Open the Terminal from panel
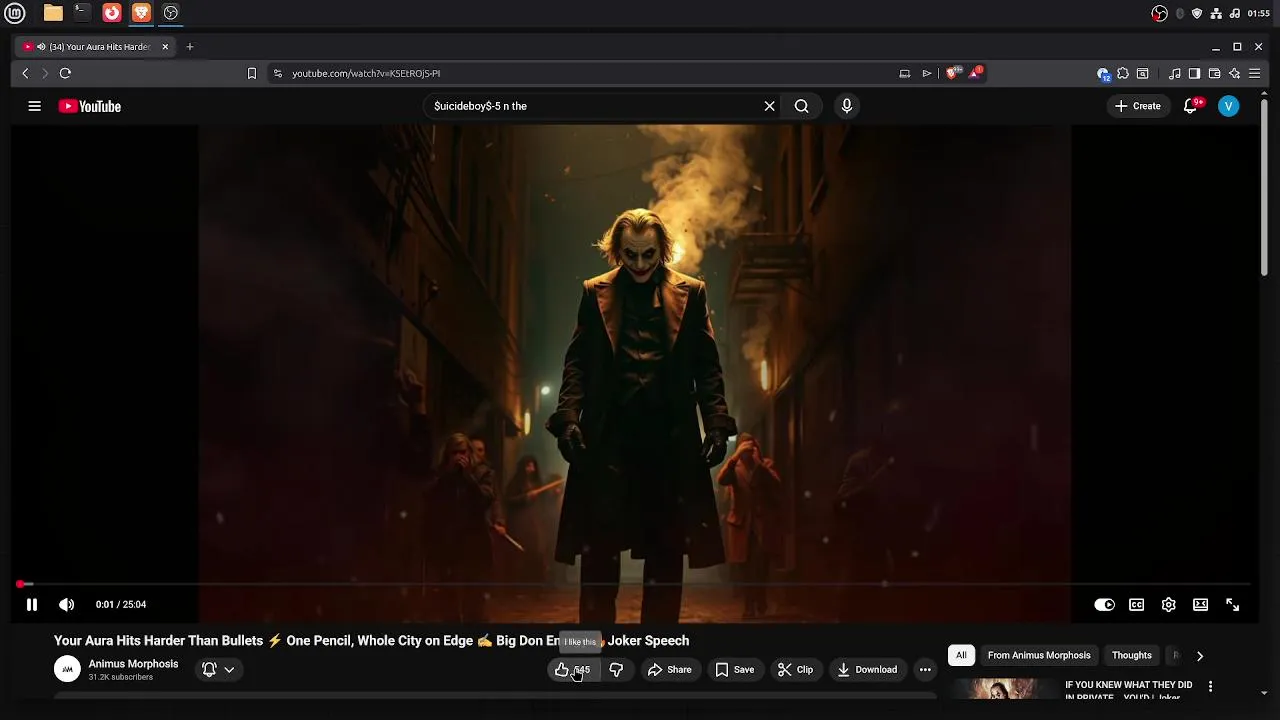The image size is (1280, 720). click(x=82, y=13)
